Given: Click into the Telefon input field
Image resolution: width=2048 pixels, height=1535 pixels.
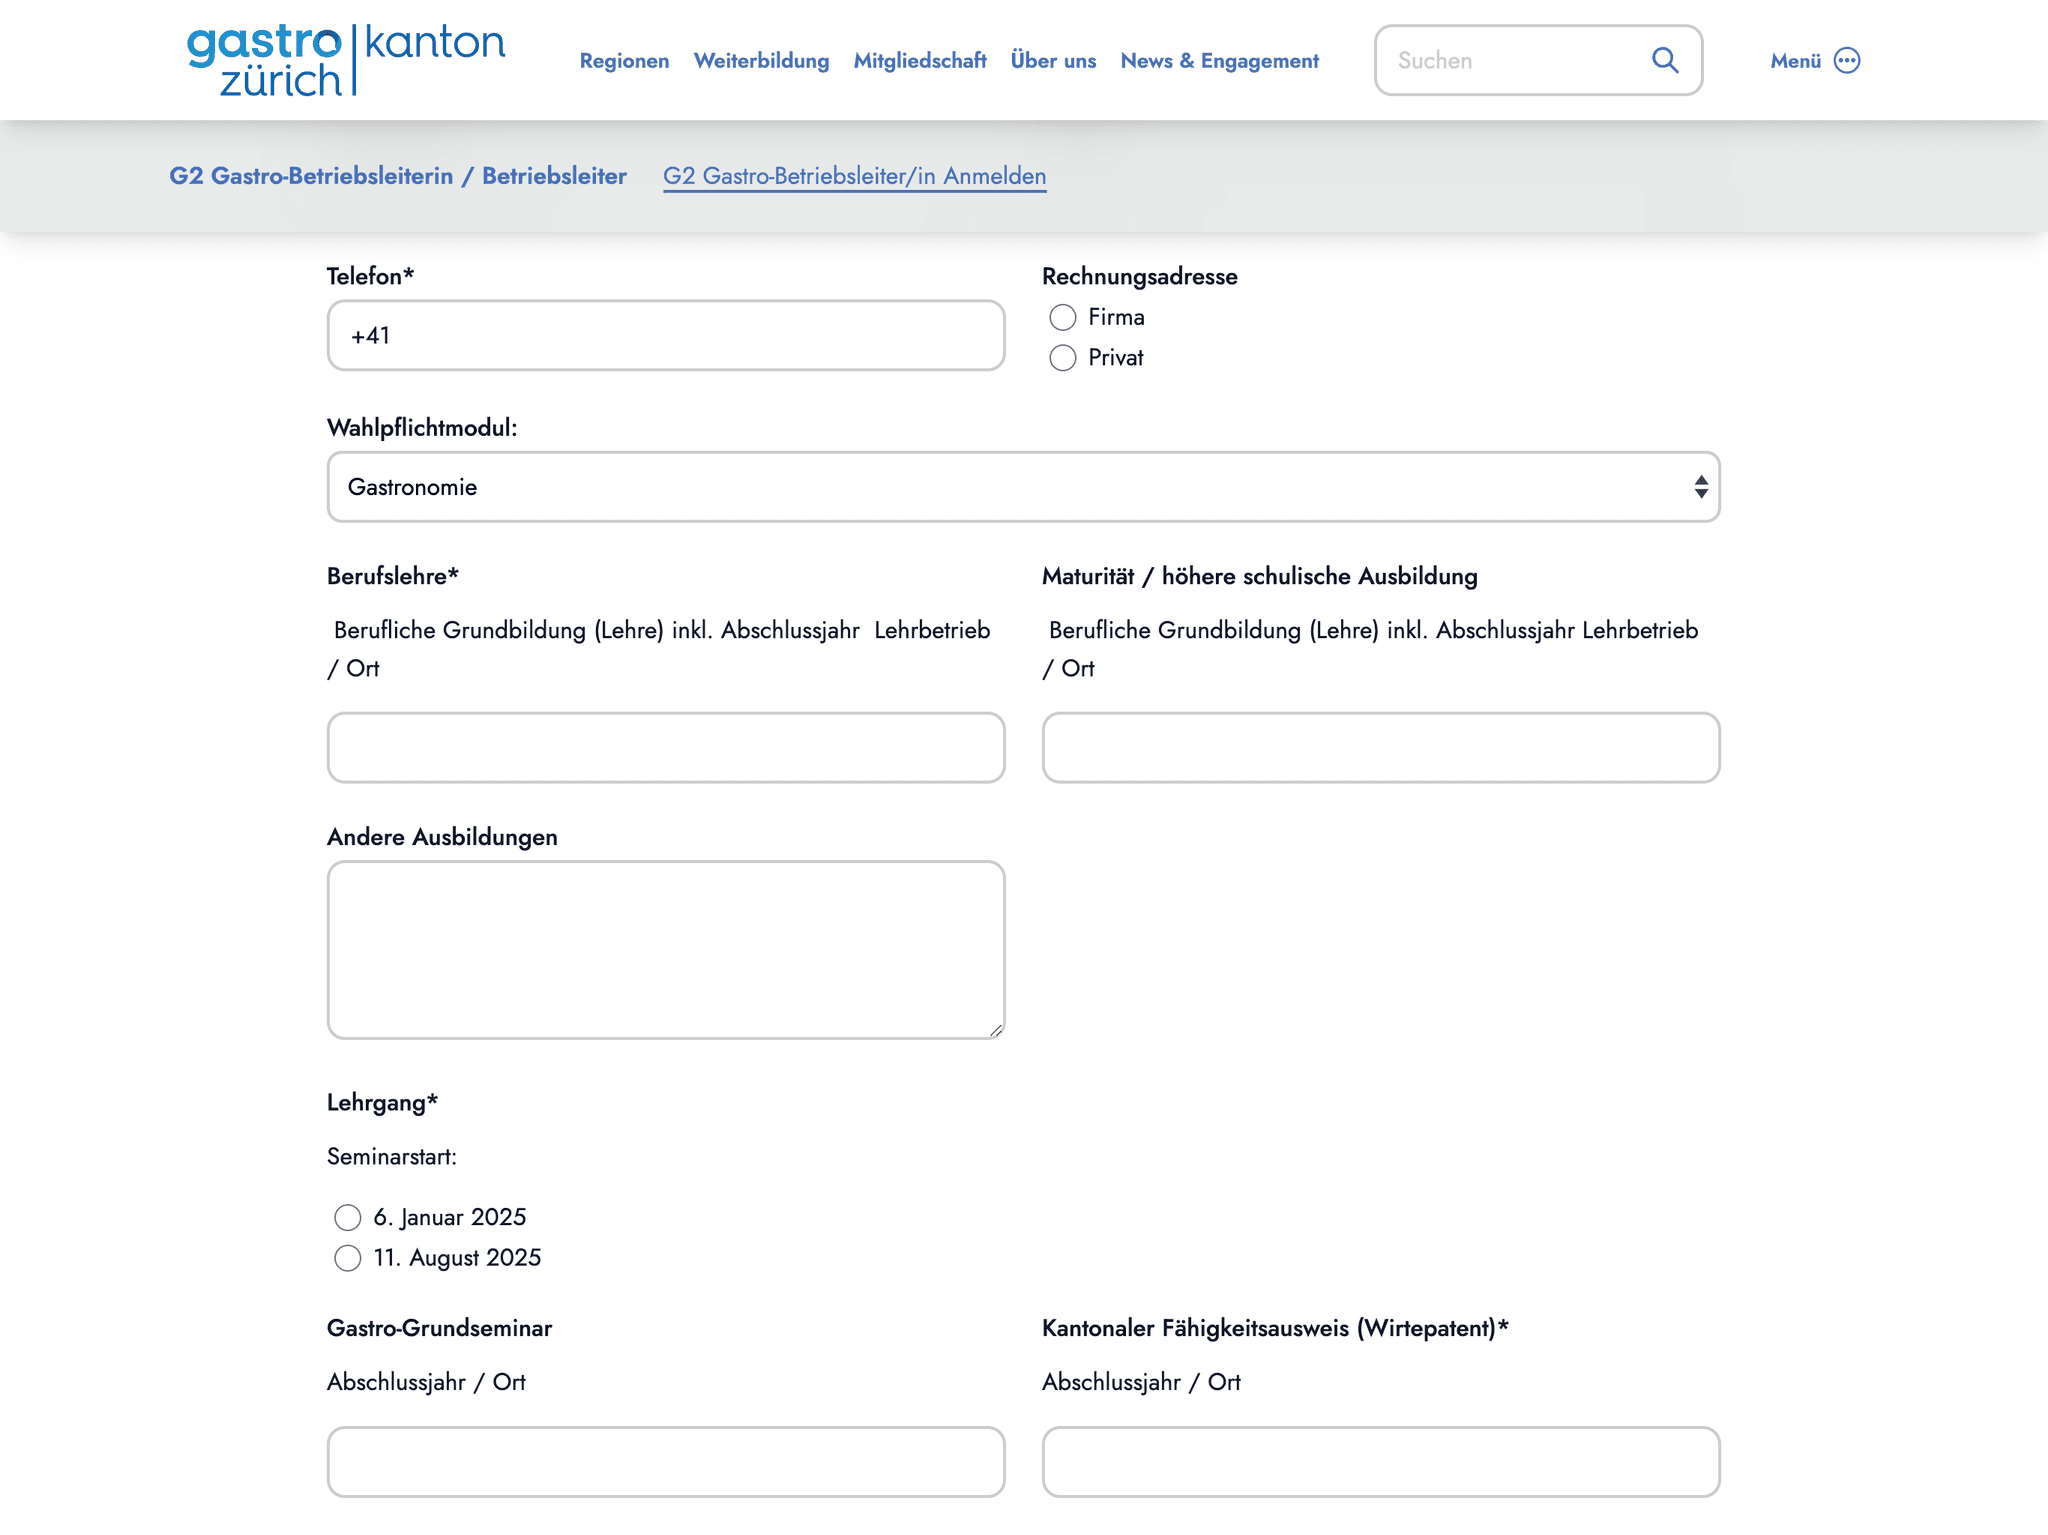Looking at the screenshot, I should (666, 335).
